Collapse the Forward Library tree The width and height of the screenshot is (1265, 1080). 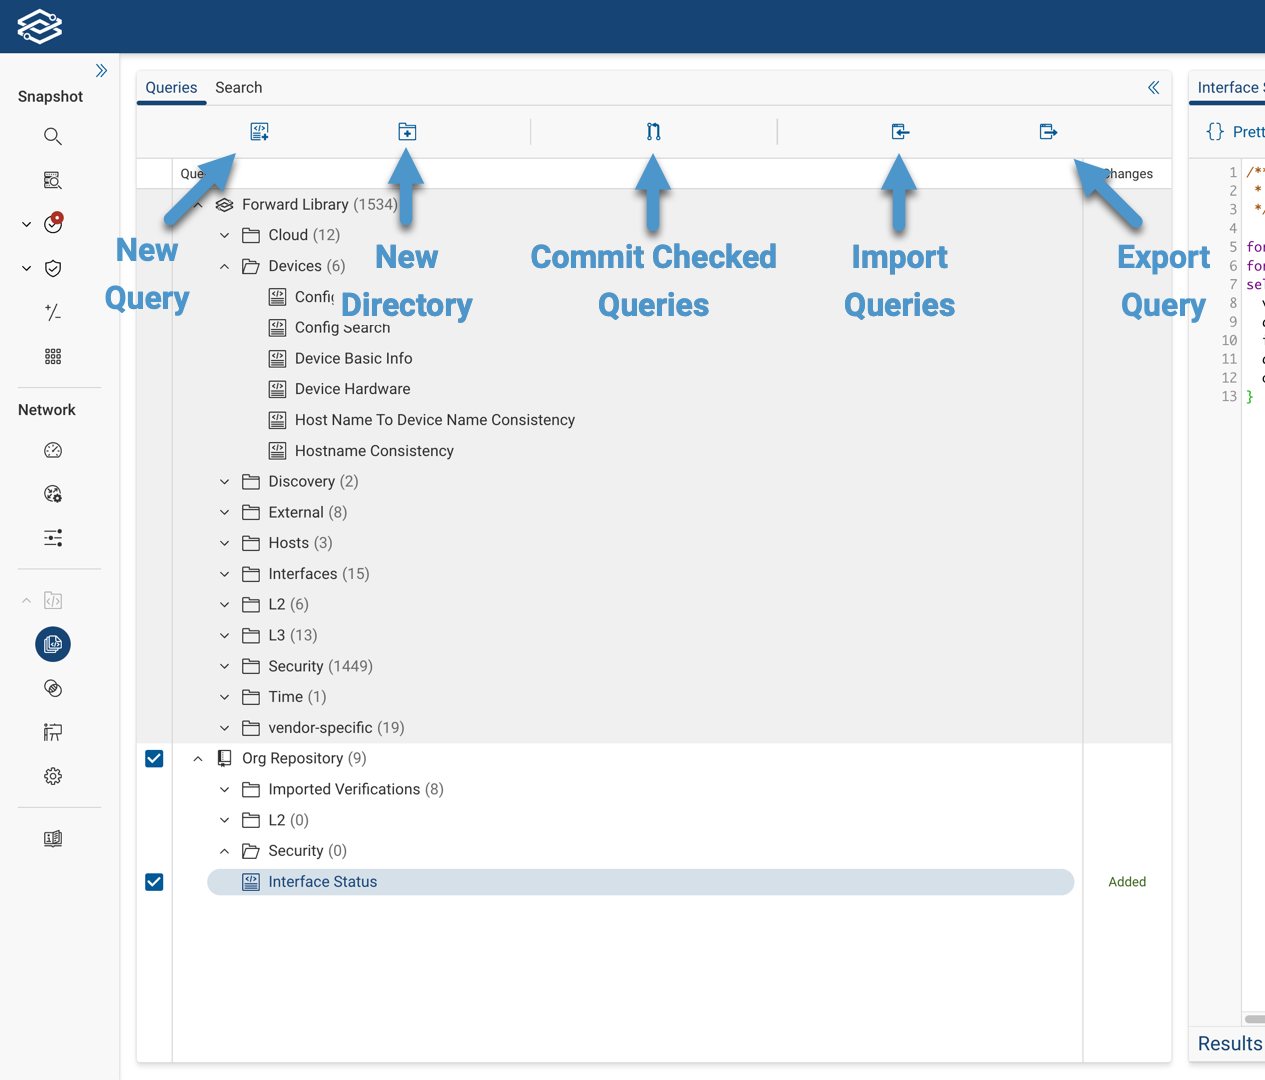click(x=197, y=204)
